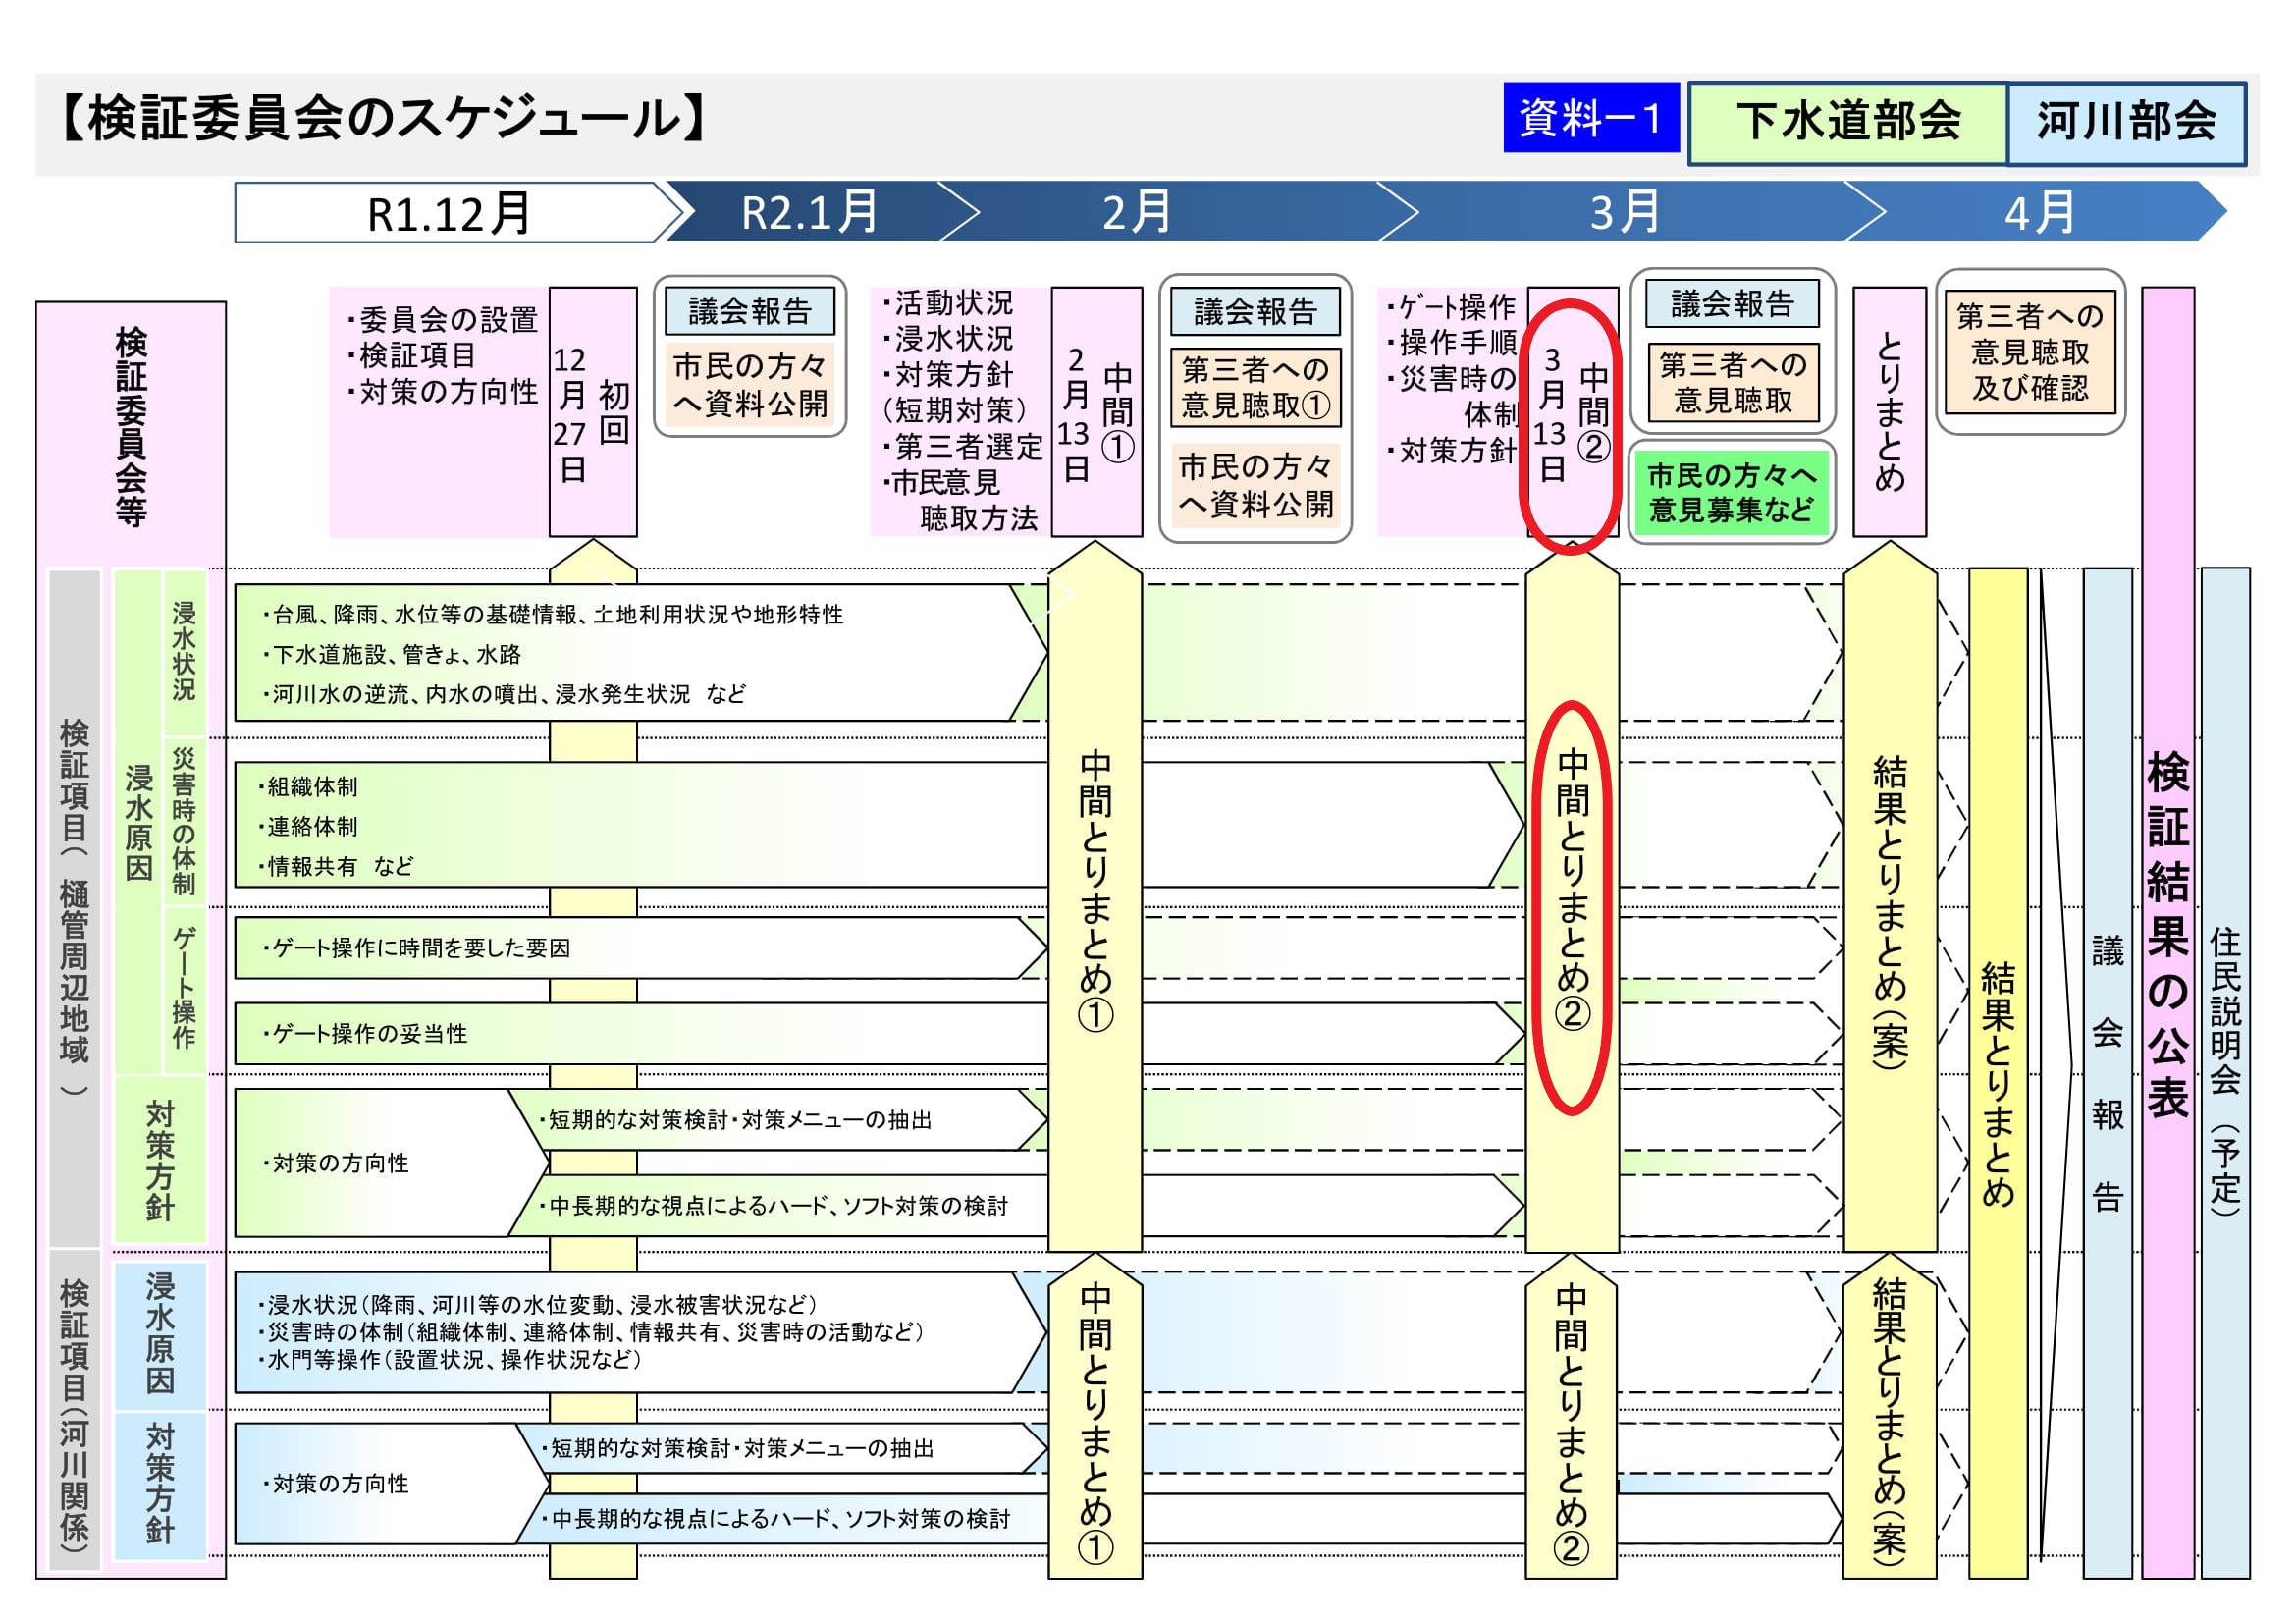
Task: Click the text ・操作手順
Action: point(1451,343)
